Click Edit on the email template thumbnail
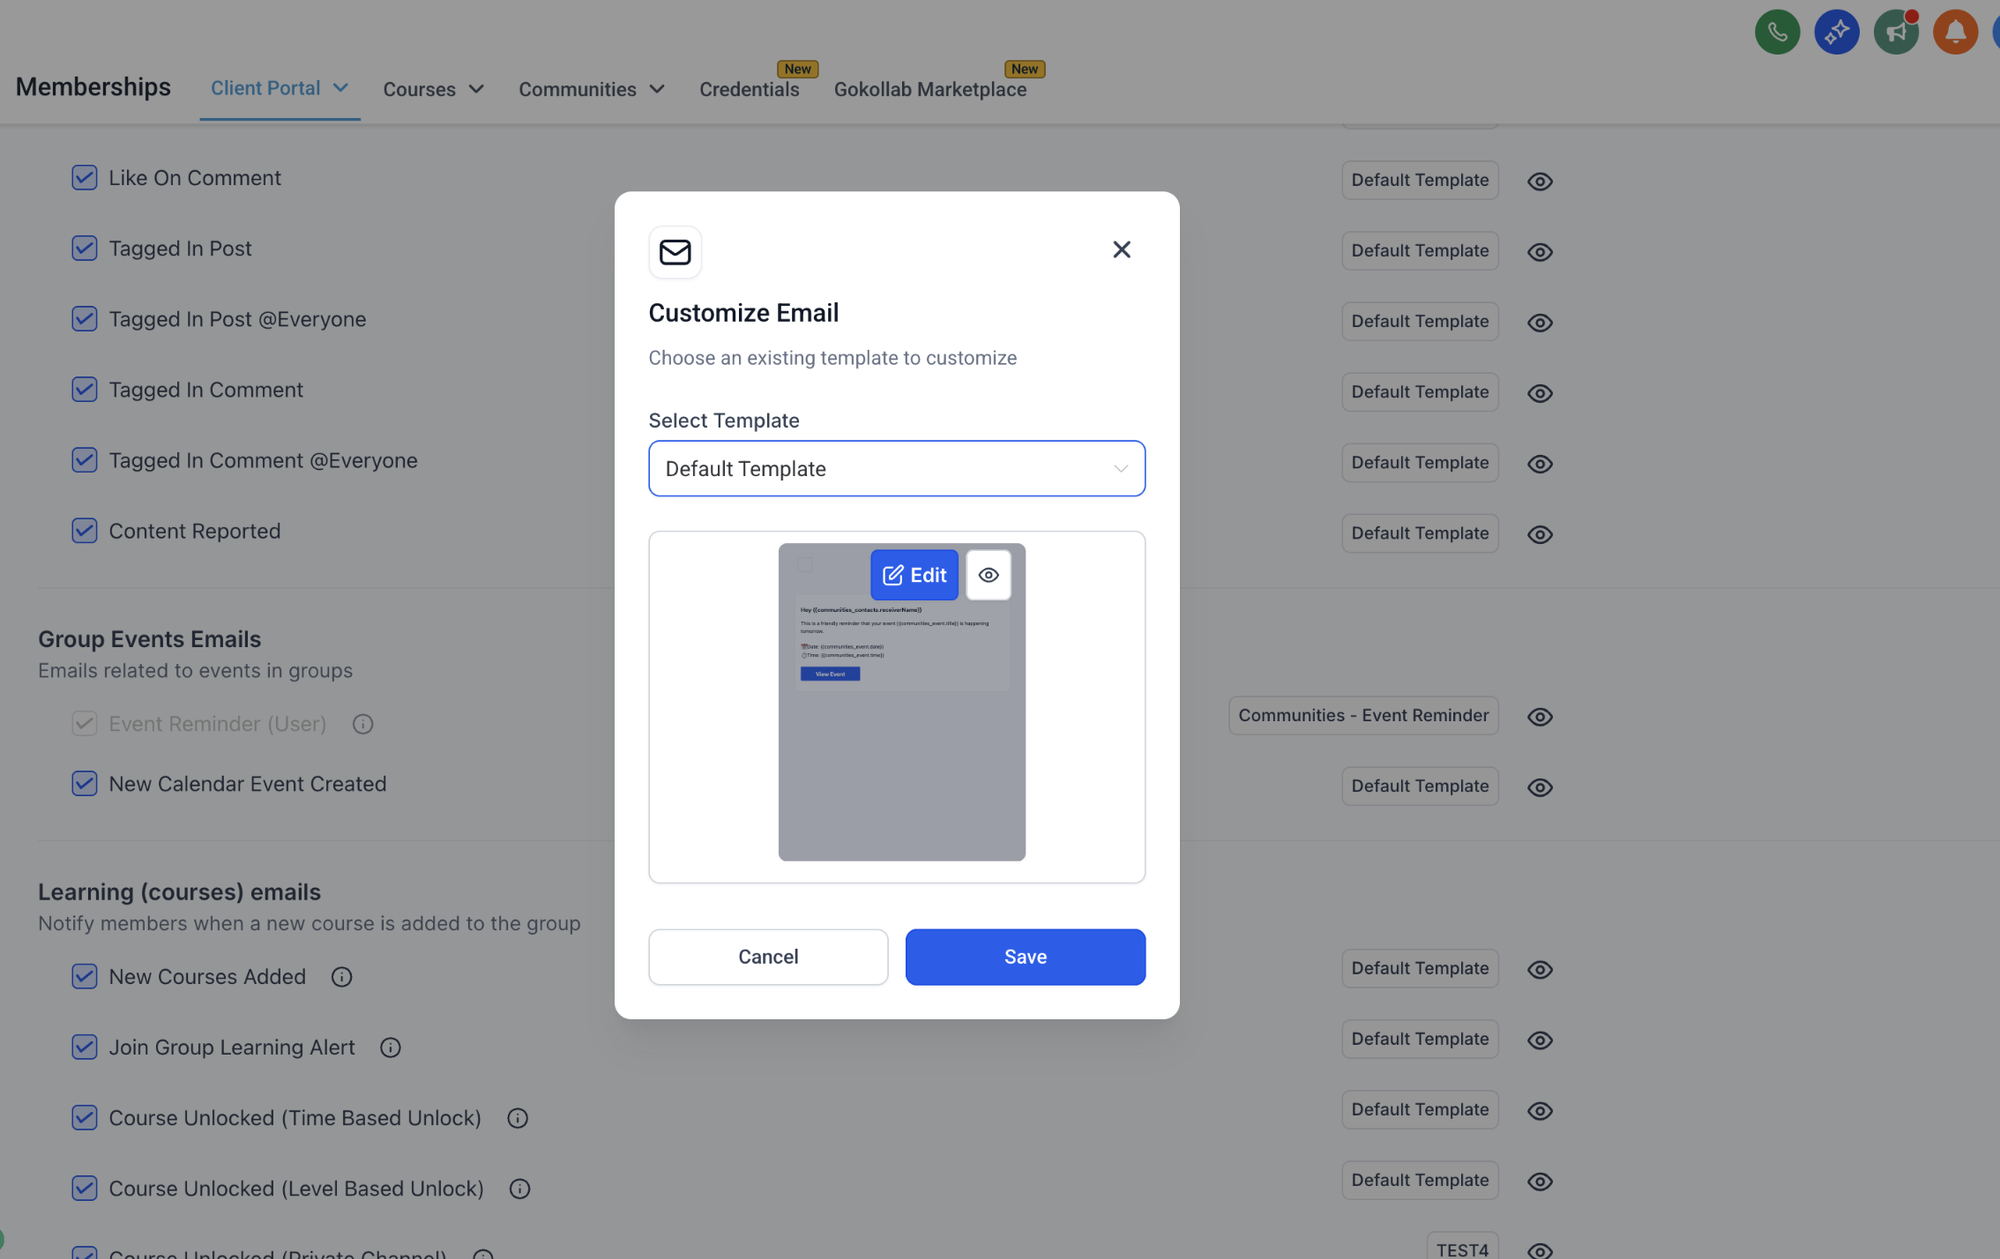This screenshot has height=1259, width=2000. click(914, 575)
